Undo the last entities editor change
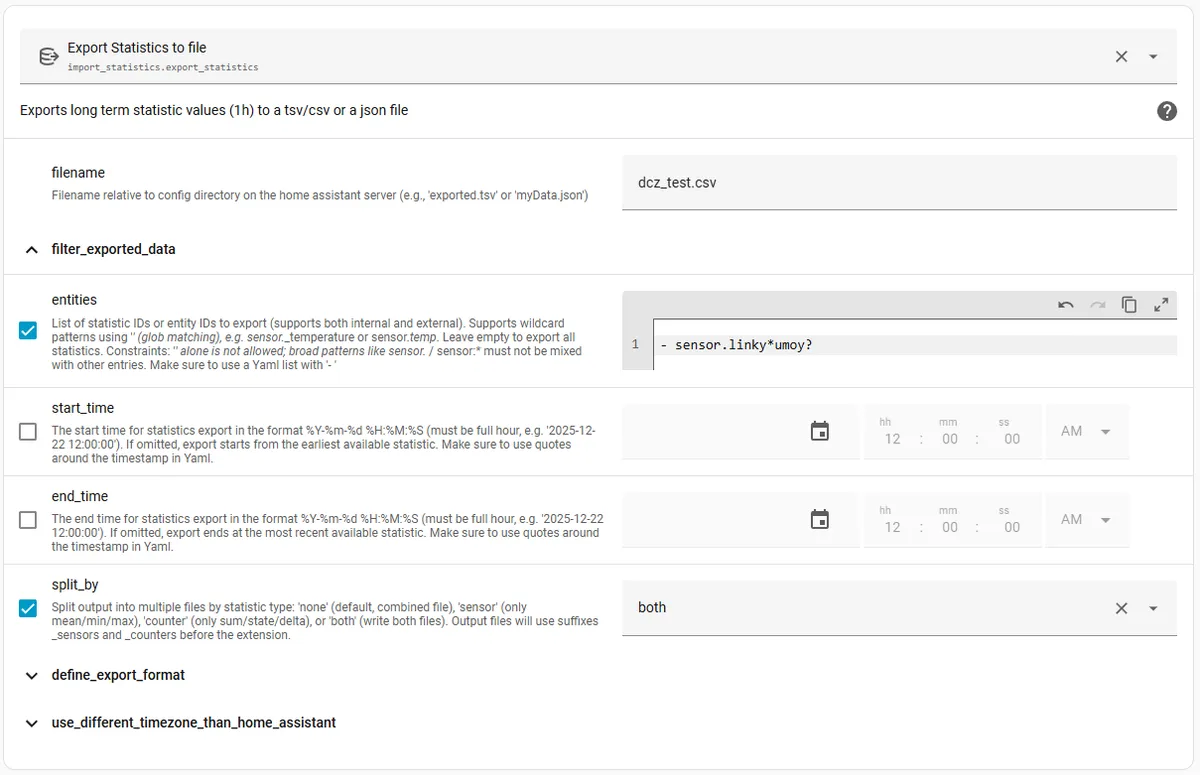The image size is (1200, 775). (1066, 304)
